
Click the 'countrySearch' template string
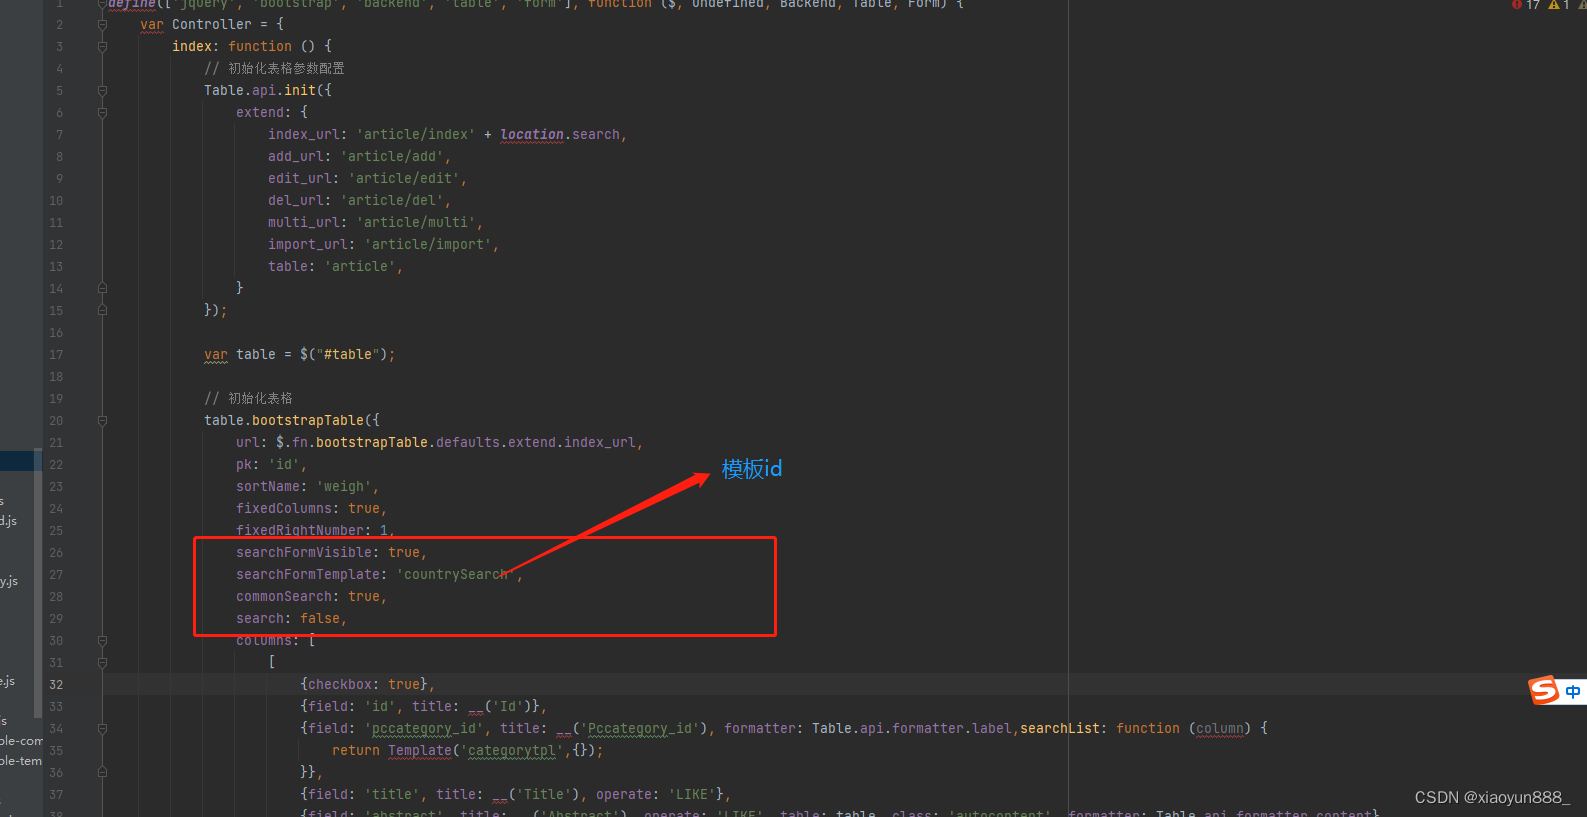[x=456, y=574]
